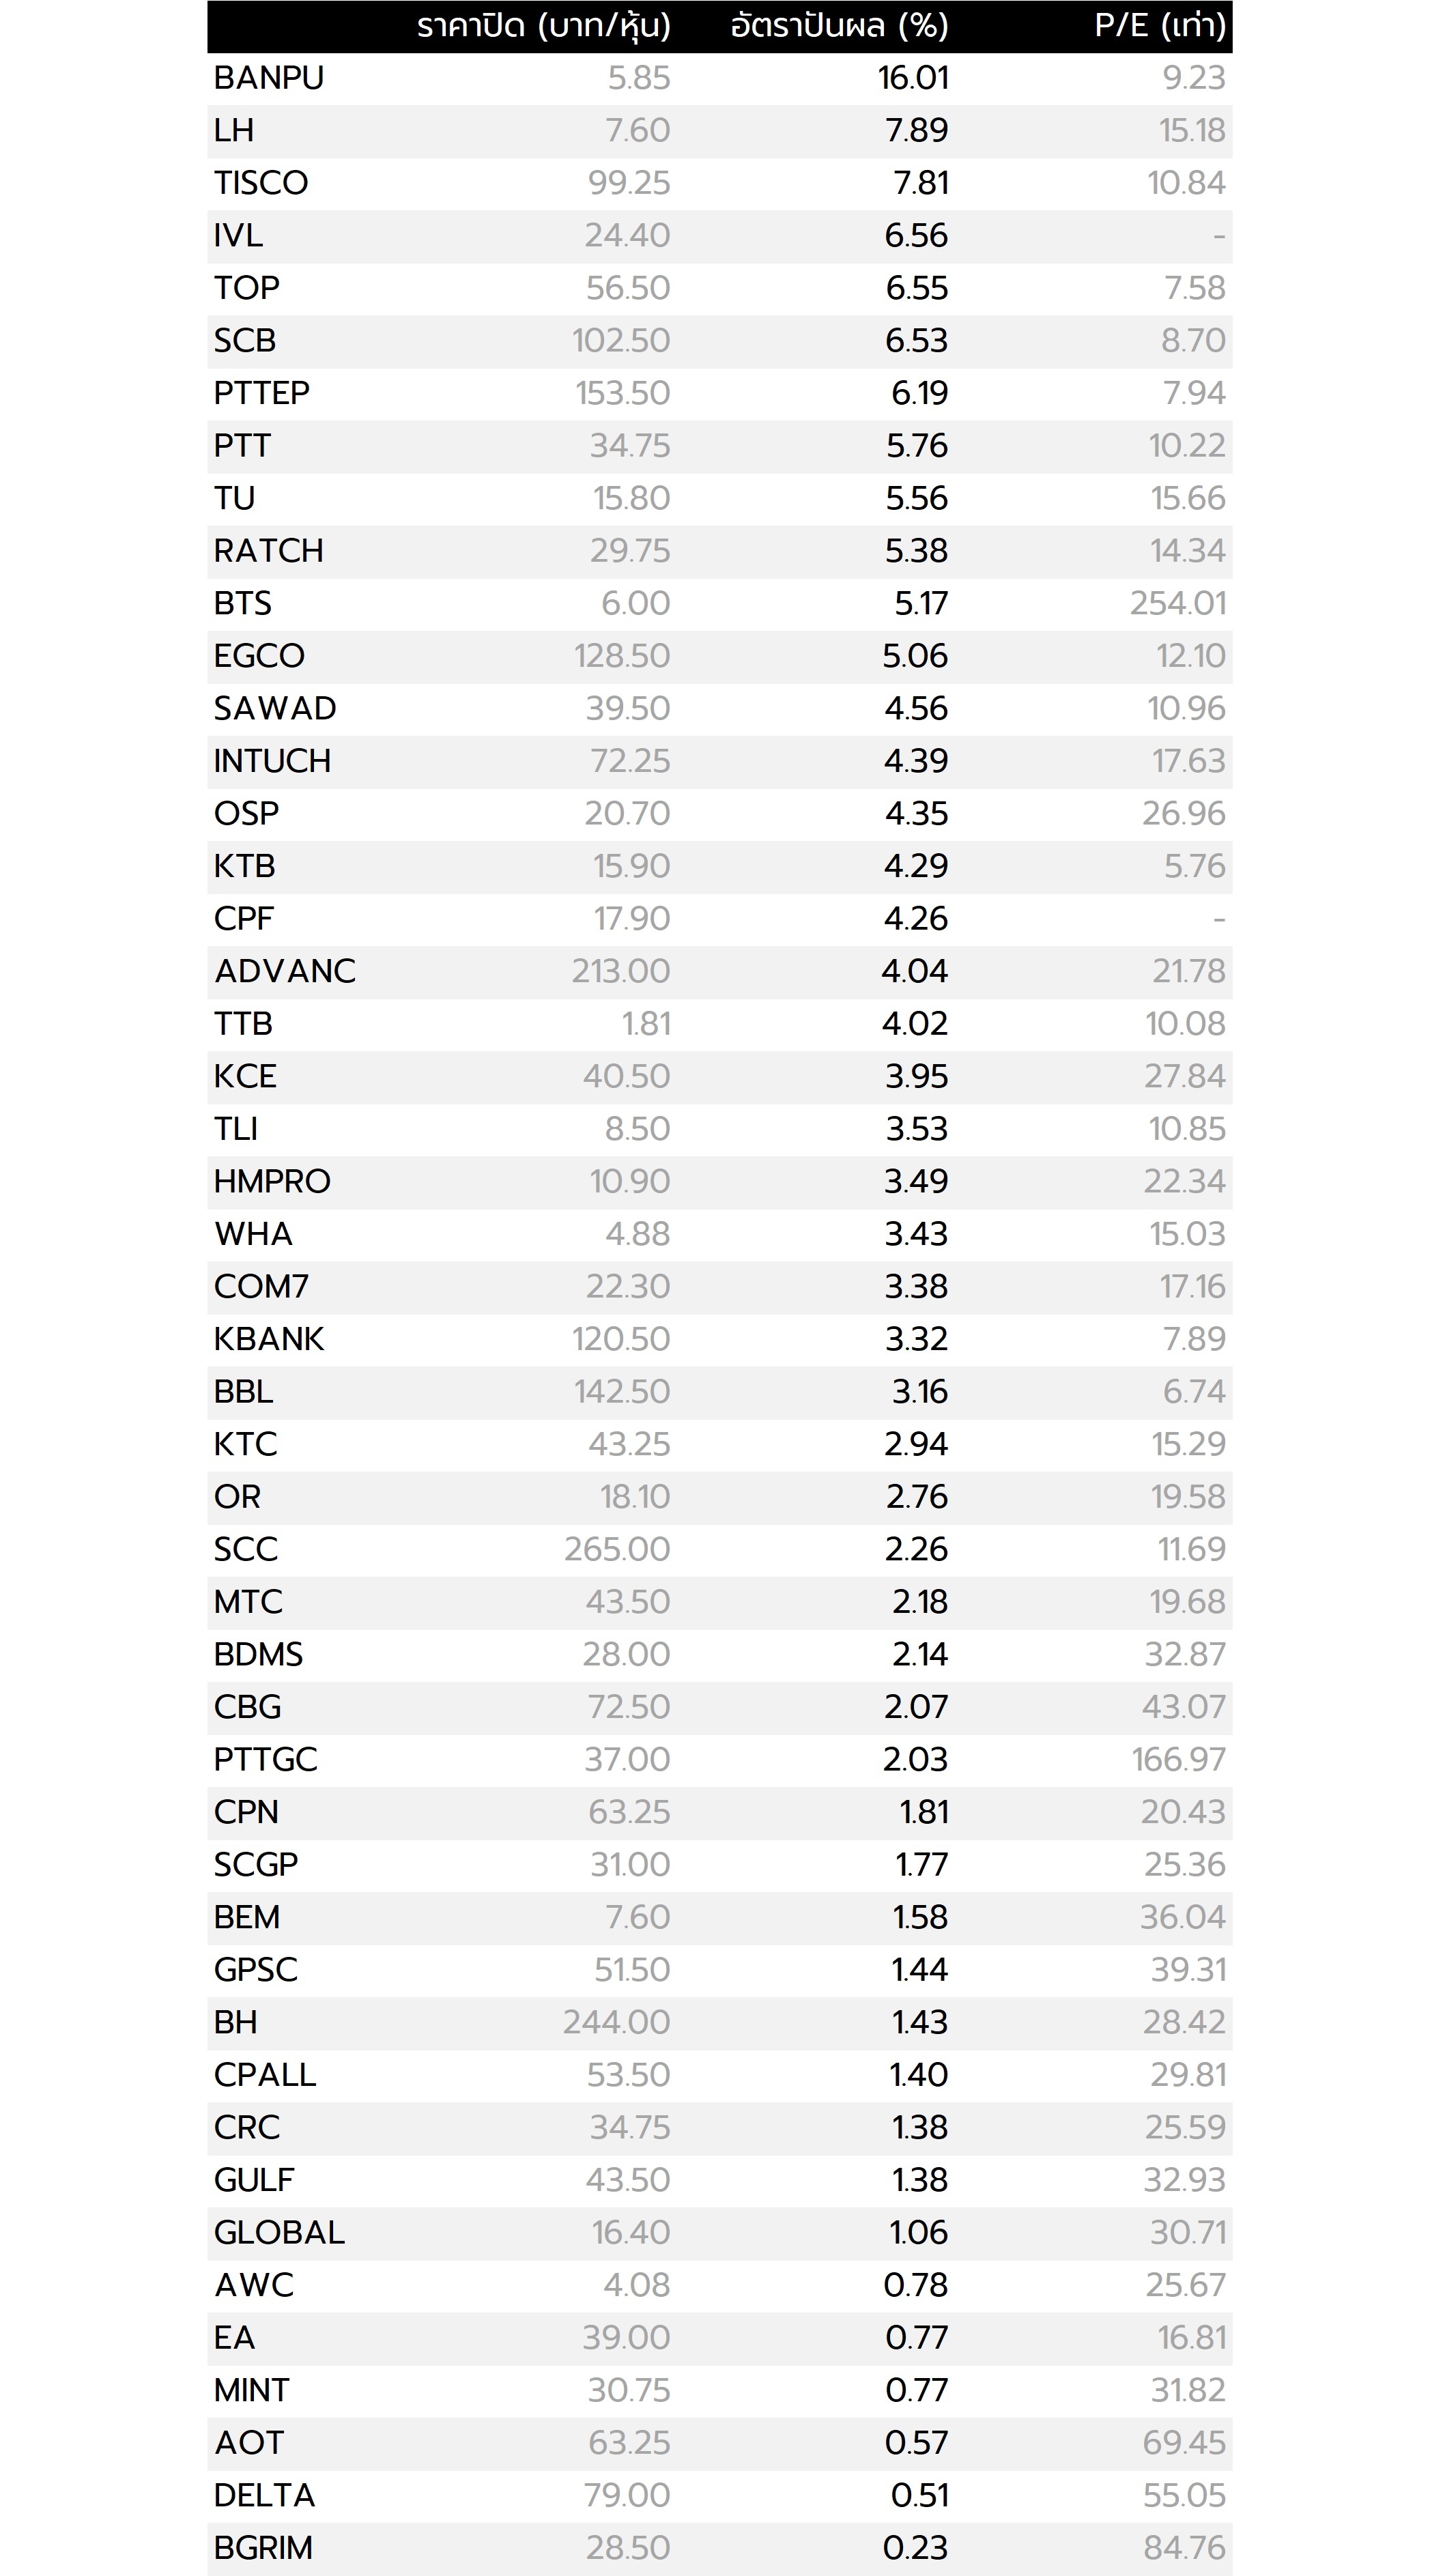
Task: Select the ADVANC ticker symbol
Action: click(285, 971)
